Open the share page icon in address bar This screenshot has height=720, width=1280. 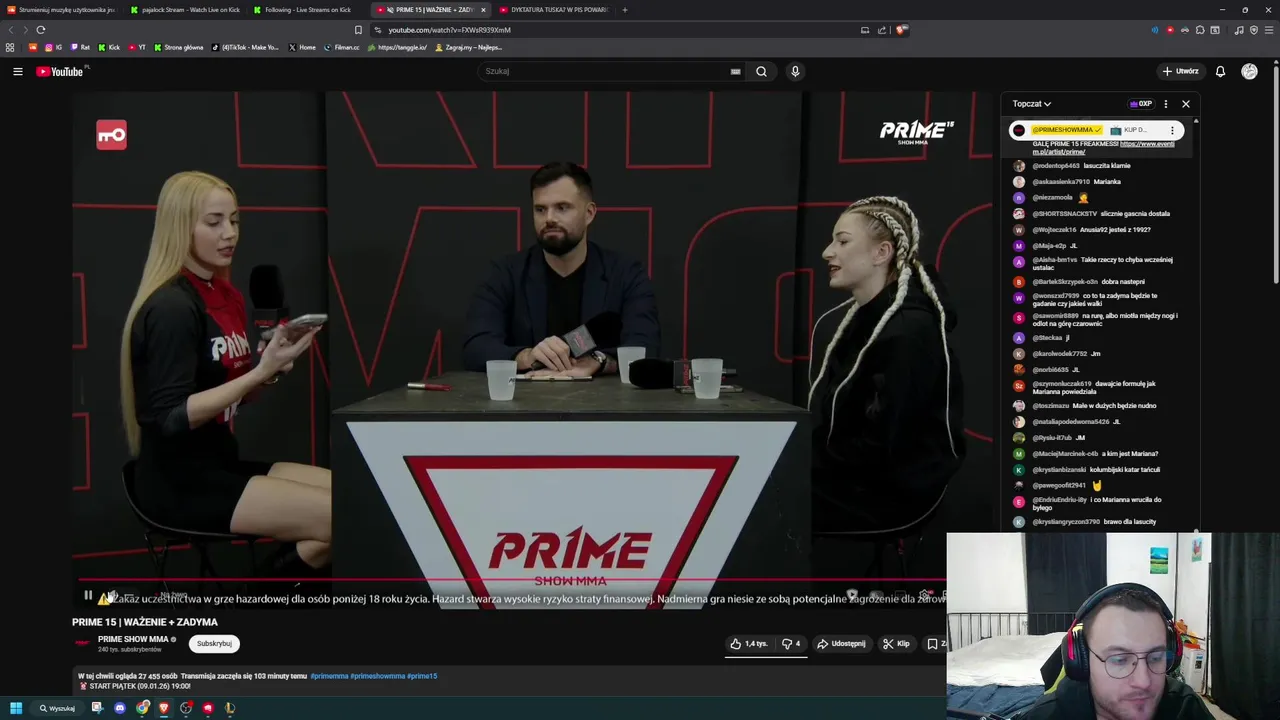coord(882,30)
